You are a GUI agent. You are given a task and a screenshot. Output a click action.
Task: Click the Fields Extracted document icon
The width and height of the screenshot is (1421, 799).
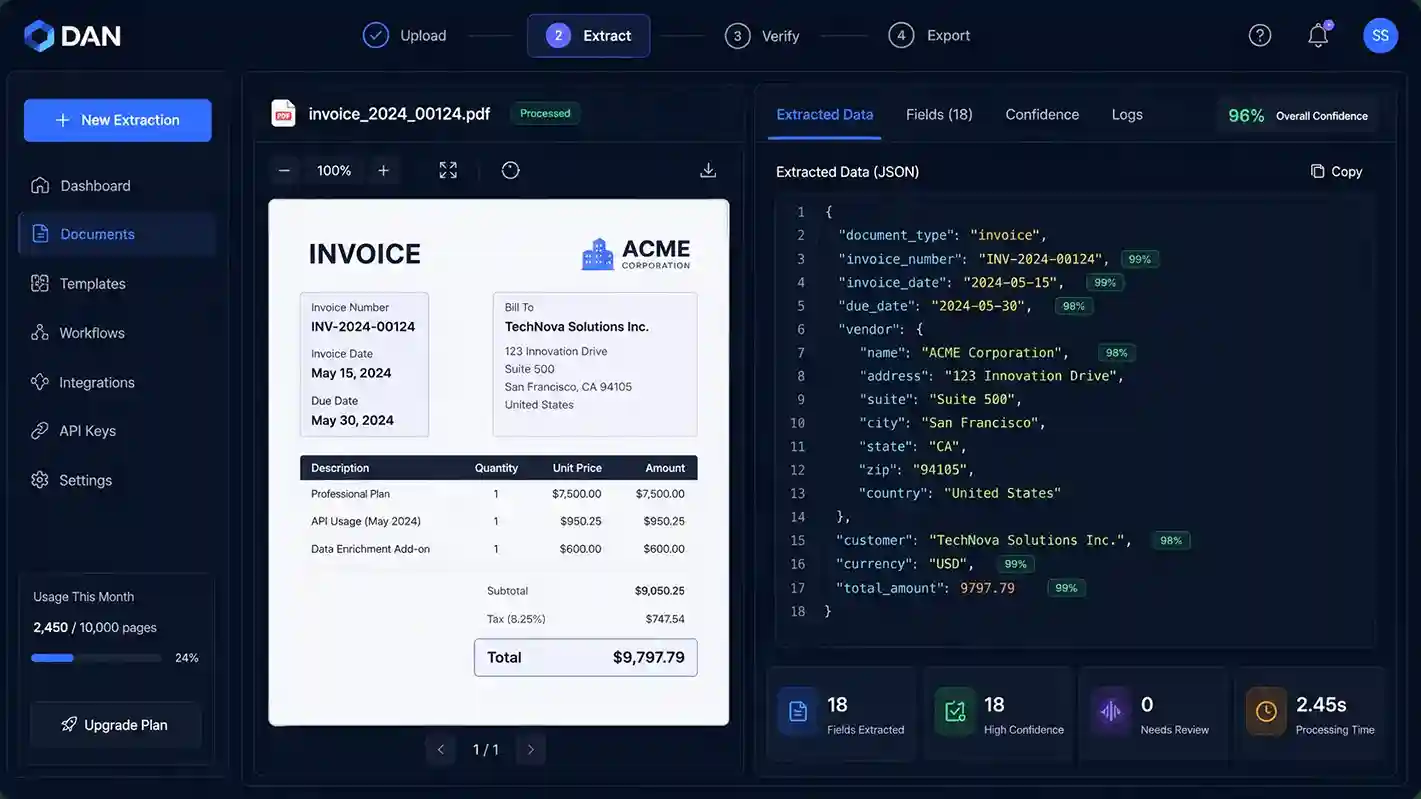click(798, 712)
